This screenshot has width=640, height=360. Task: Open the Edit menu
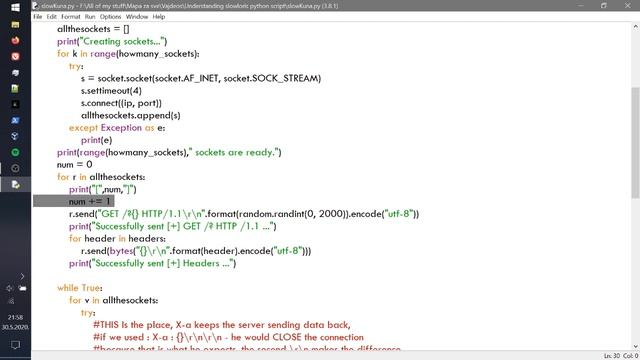51,17
